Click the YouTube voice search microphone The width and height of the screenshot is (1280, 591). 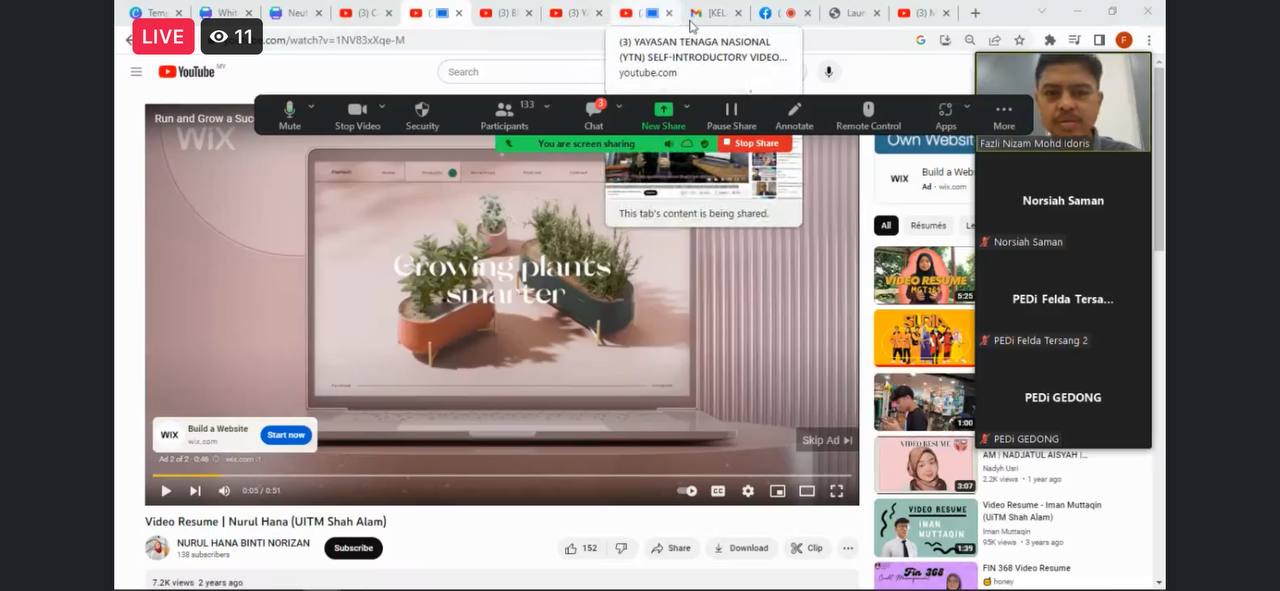(828, 72)
